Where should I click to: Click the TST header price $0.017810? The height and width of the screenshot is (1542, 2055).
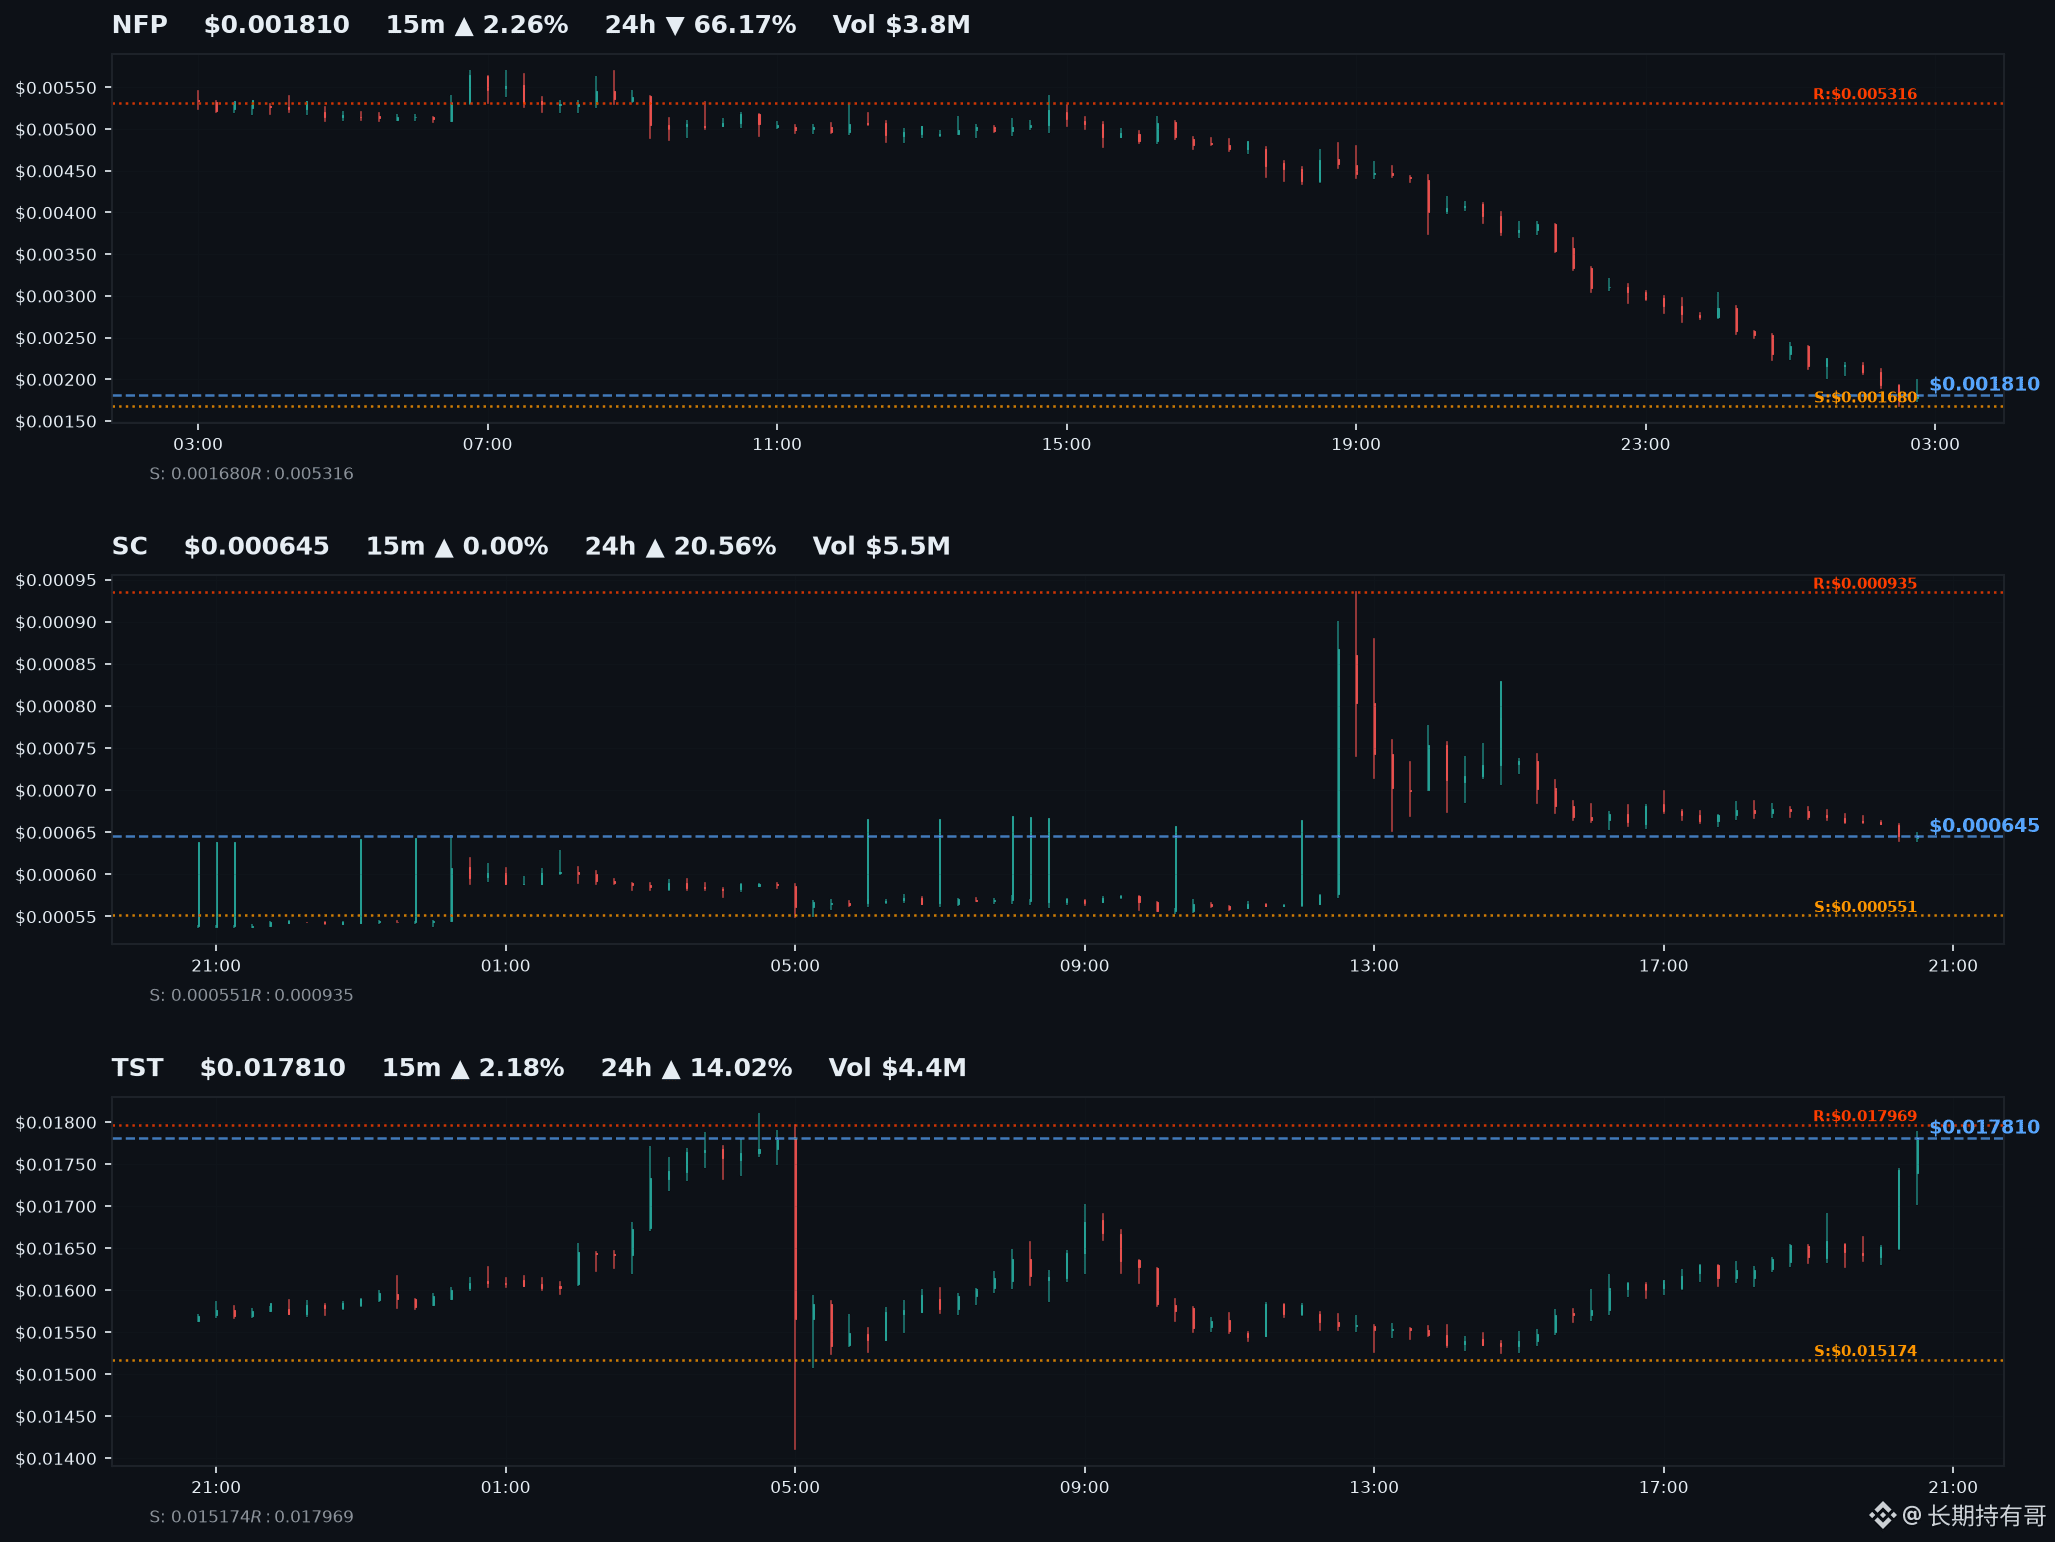(x=273, y=1068)
